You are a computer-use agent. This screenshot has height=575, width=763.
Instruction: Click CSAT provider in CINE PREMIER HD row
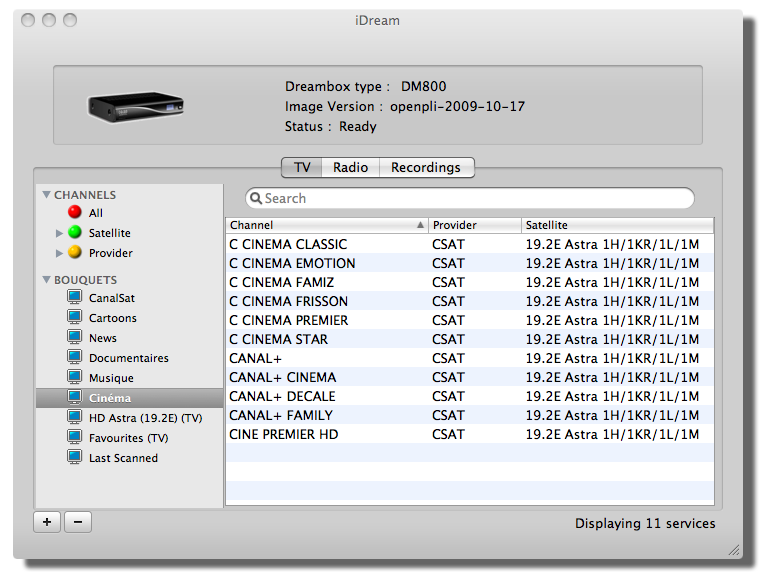point(448,434)
